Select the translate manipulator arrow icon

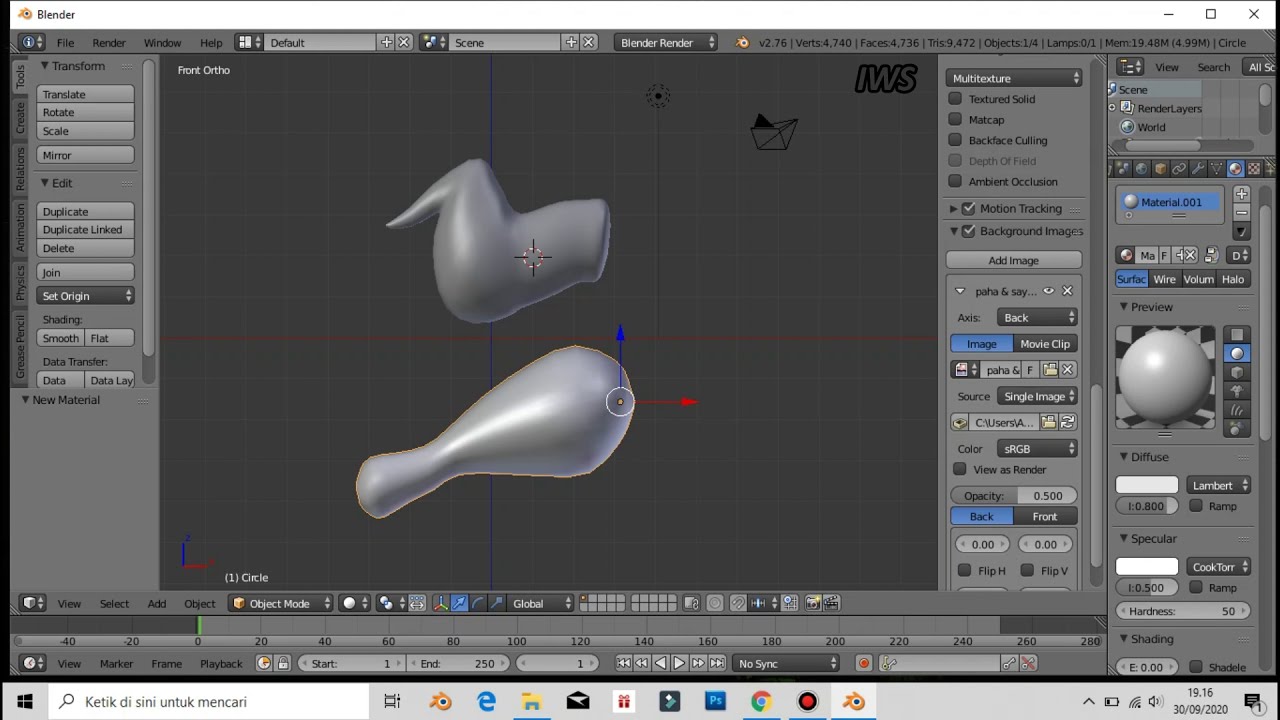(459, 603)
